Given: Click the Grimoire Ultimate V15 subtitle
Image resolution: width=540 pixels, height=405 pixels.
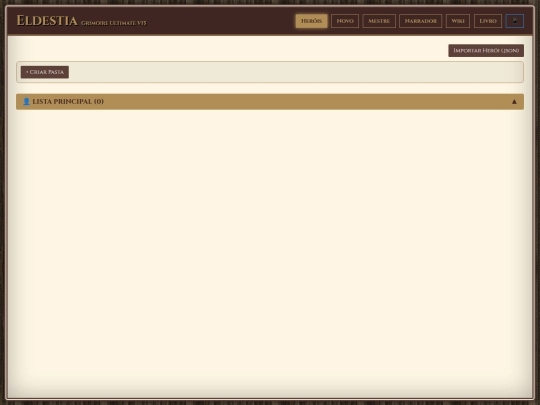Looking at the screenshot, I should [x=114, y=23].
